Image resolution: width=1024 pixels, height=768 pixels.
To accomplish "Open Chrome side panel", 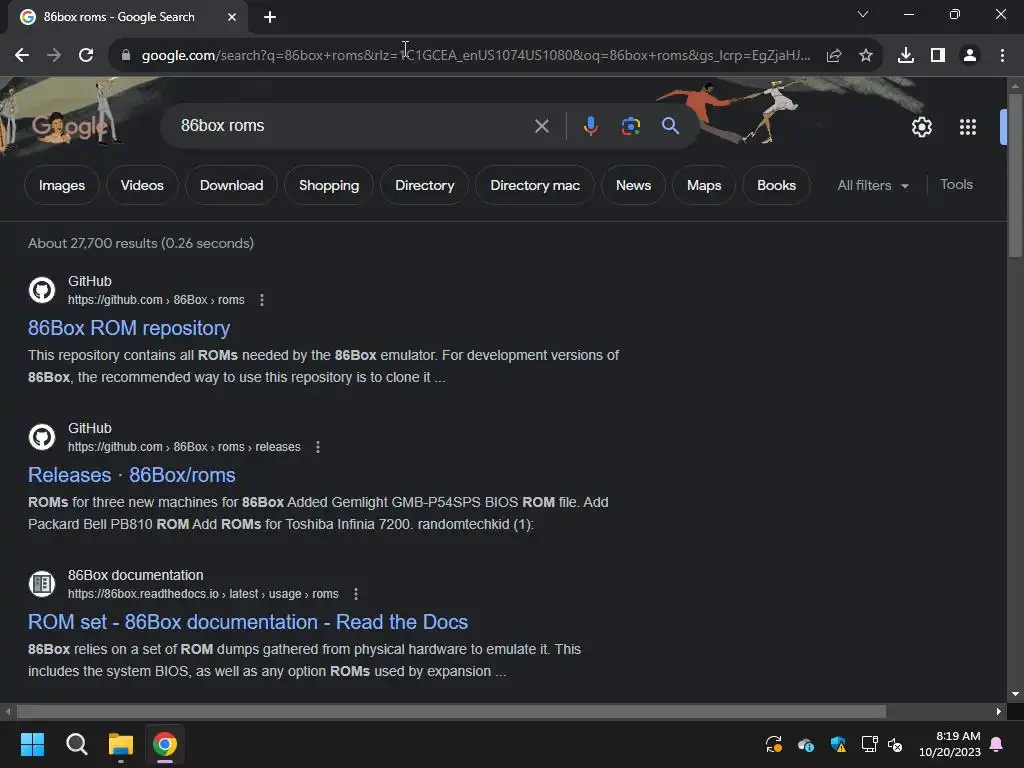I will (x=938, y=56).
